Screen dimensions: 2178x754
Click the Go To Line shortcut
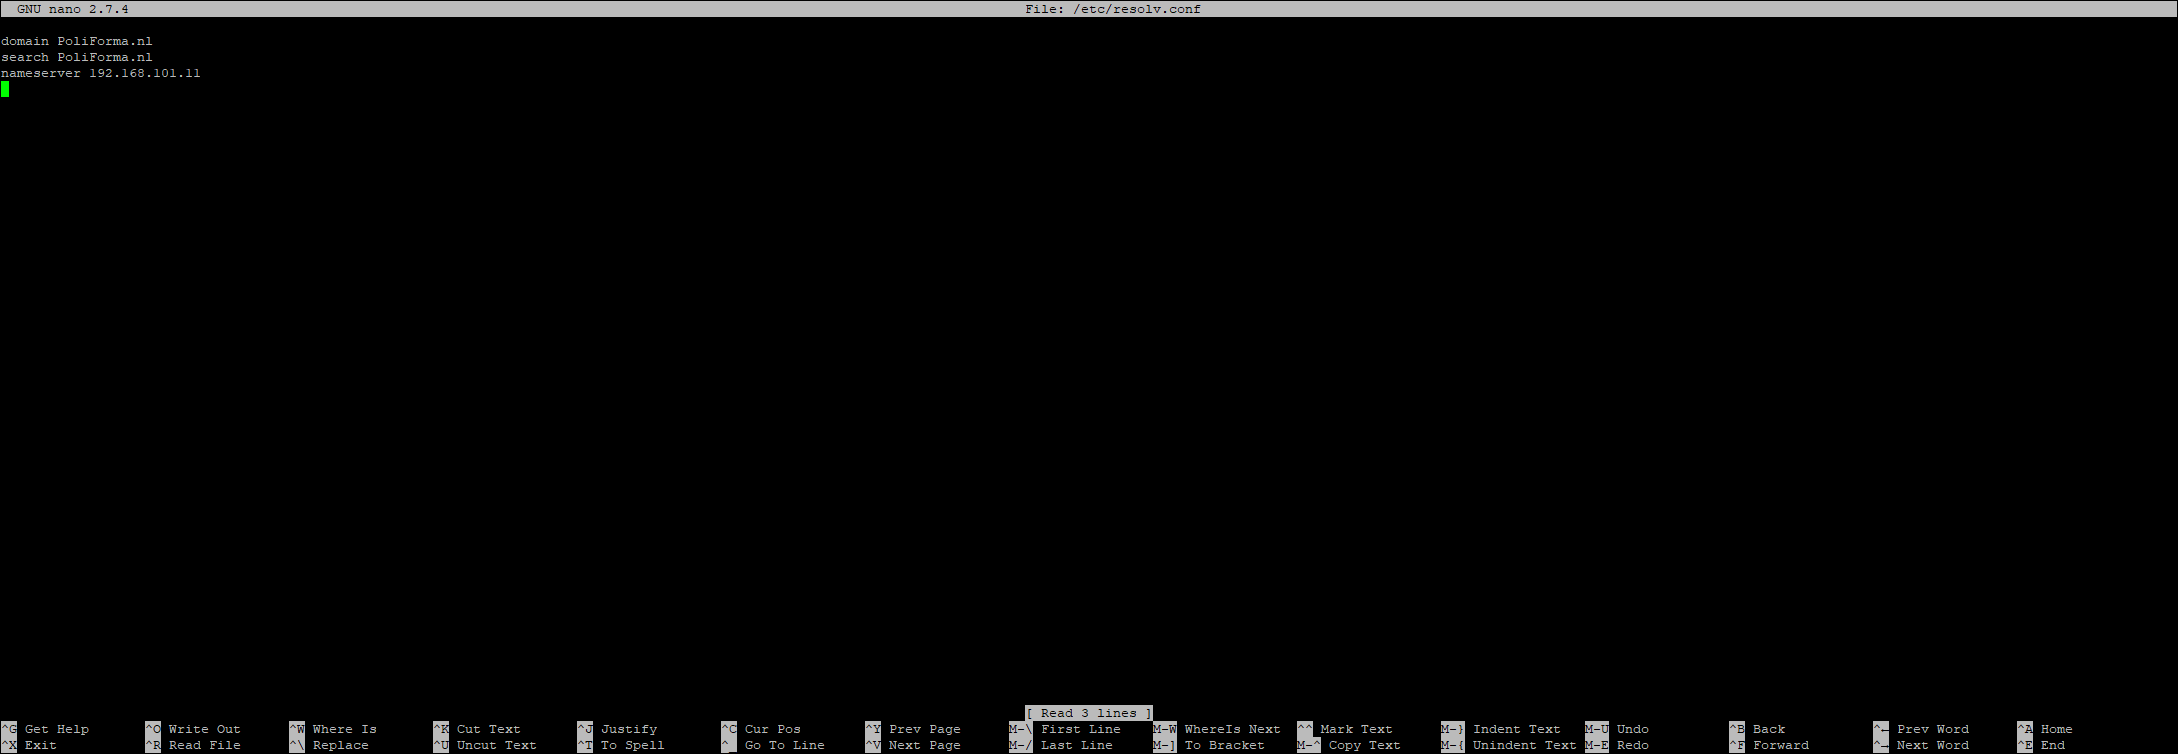784,745
